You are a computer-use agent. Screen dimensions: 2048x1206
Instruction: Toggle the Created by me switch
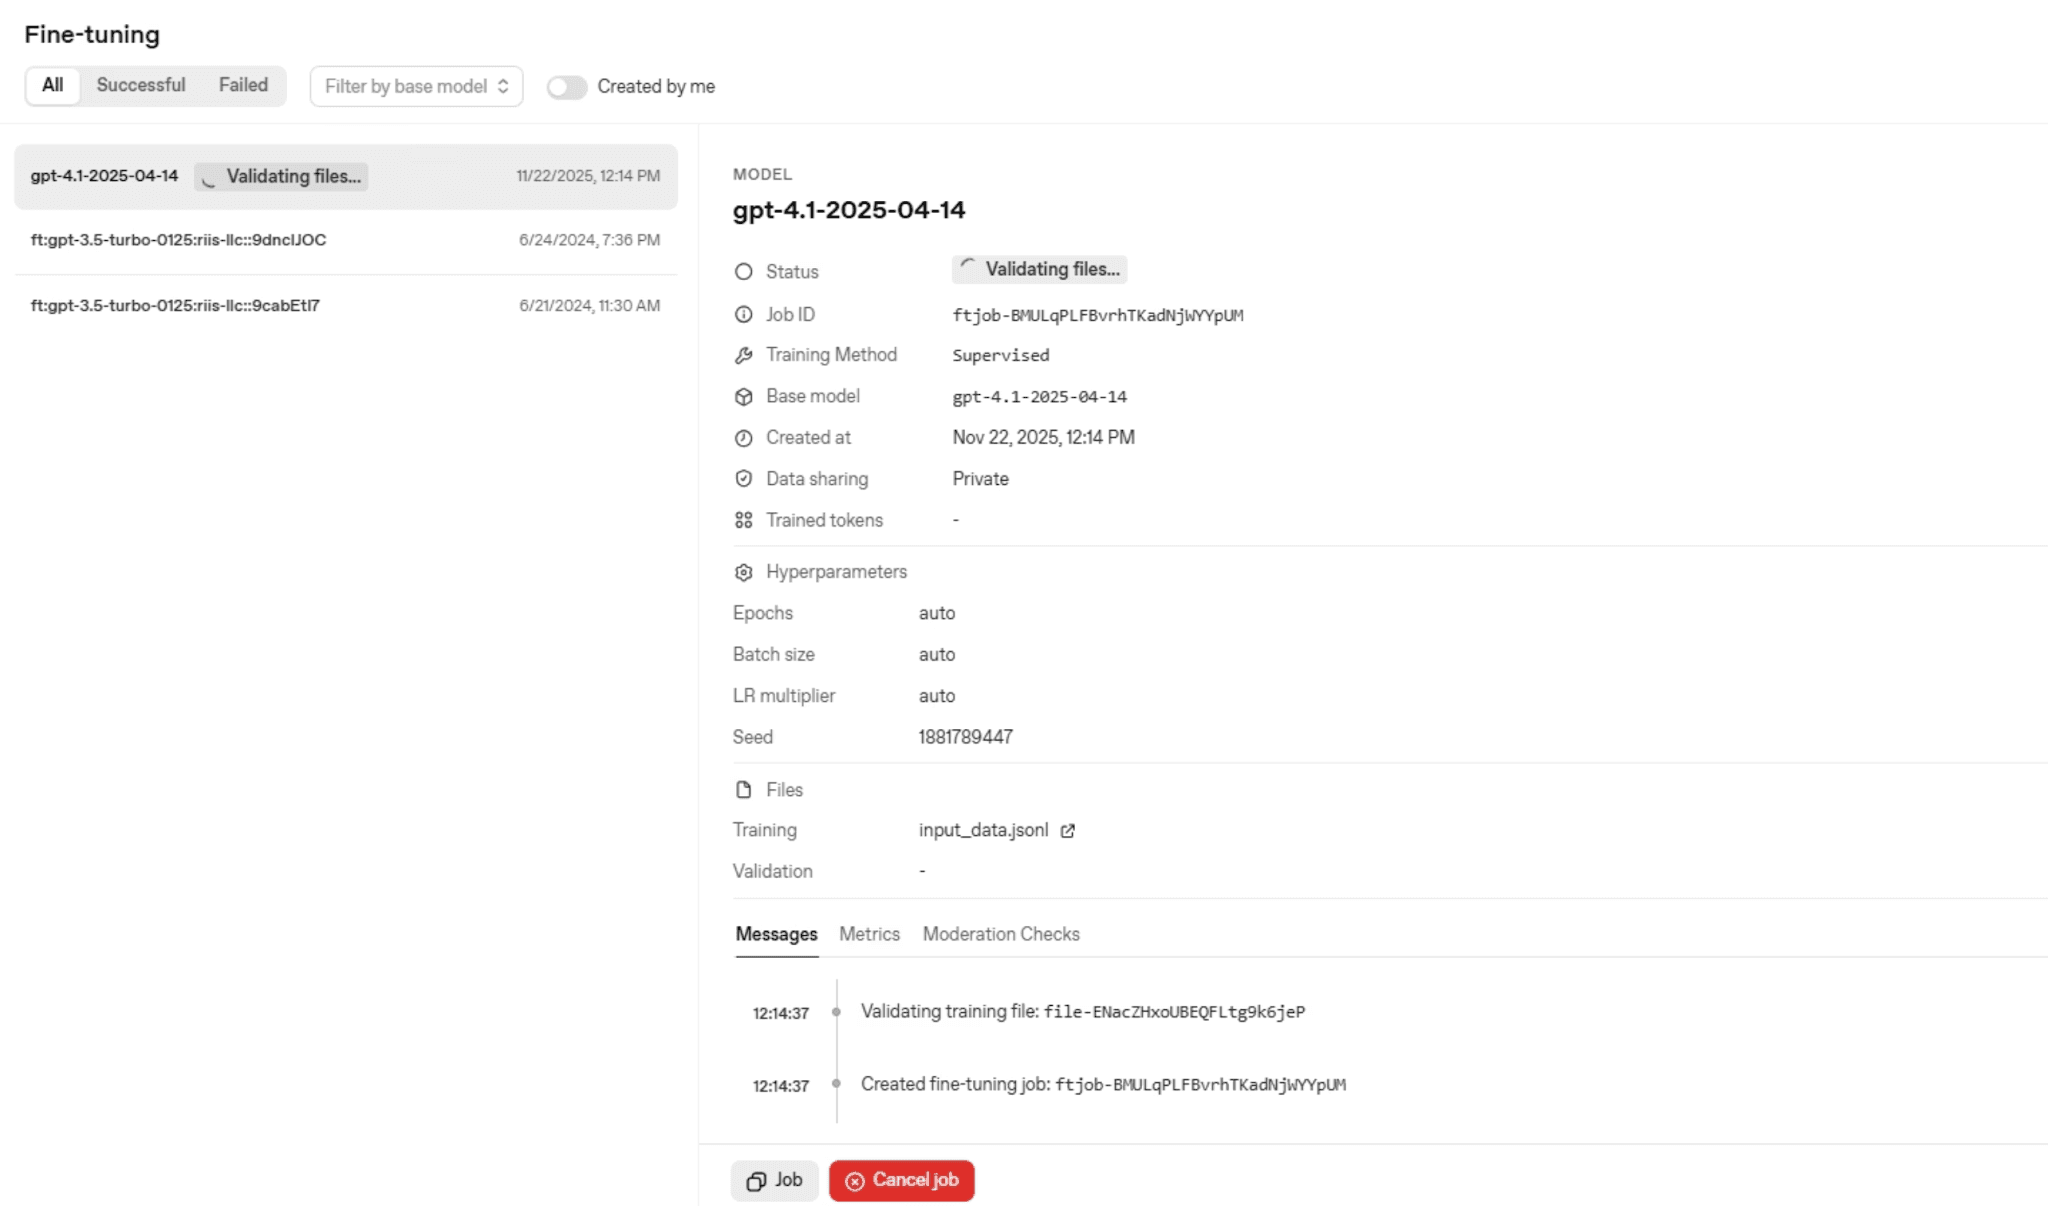566,87
